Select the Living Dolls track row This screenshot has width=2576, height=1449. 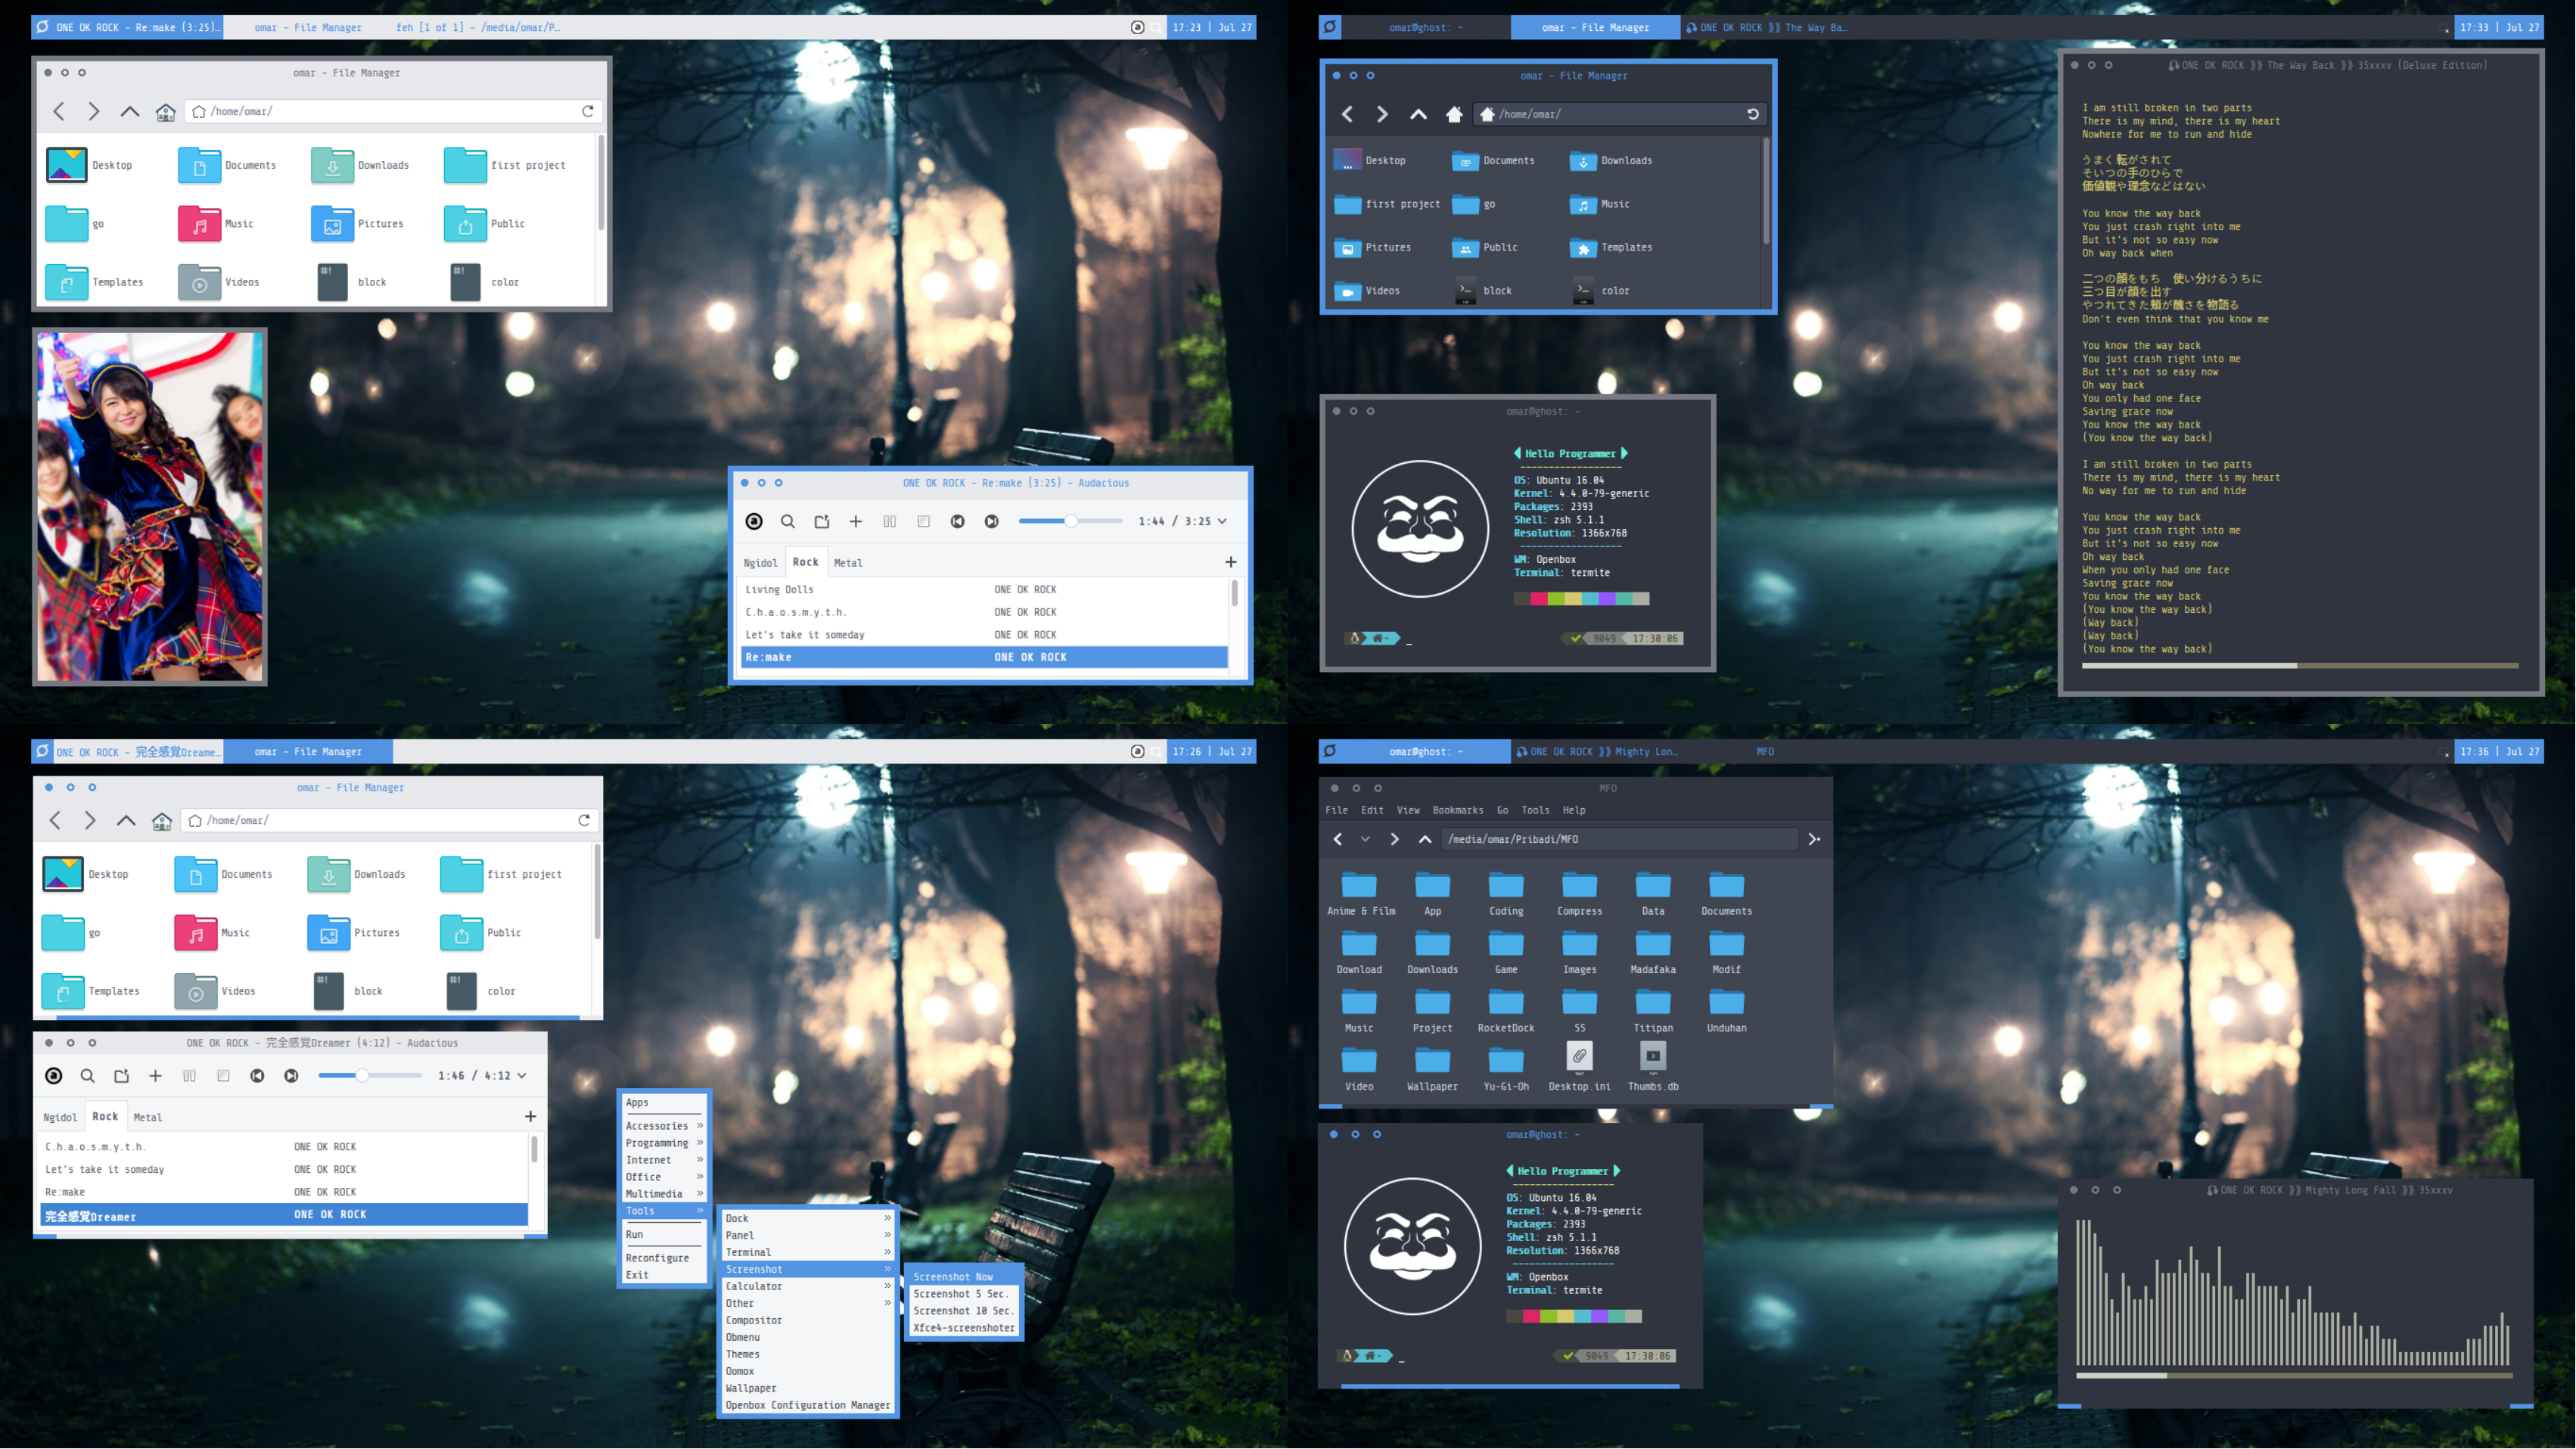pos(984,589)
